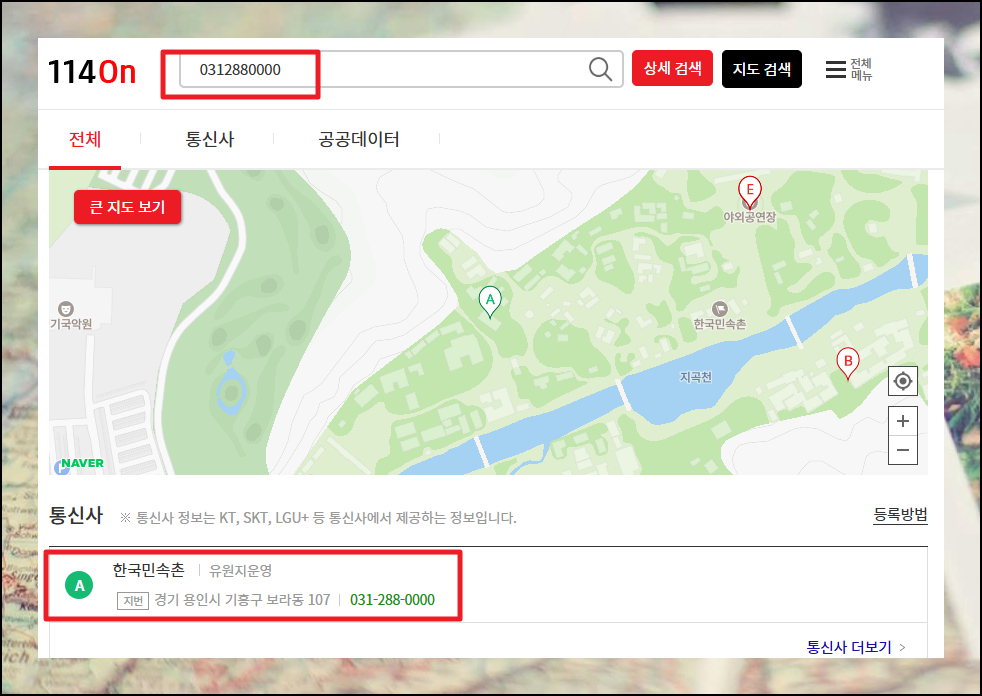This screenshot has height=696, width=982.
Task: Select map marker E
Action: pyautogui.click(x=750, y=192)
